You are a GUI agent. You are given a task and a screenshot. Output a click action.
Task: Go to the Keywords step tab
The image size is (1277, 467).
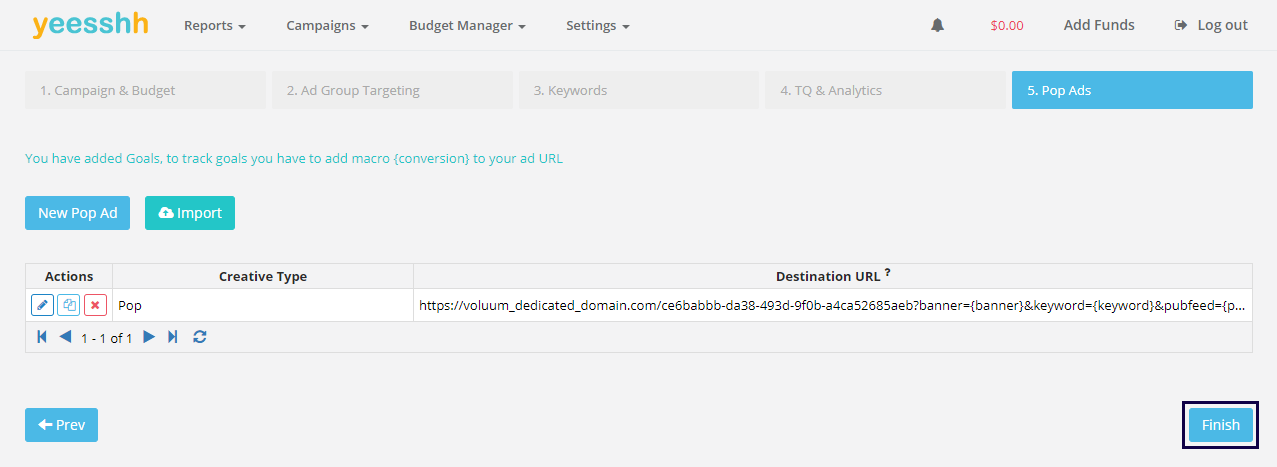(x=638, y=90)
